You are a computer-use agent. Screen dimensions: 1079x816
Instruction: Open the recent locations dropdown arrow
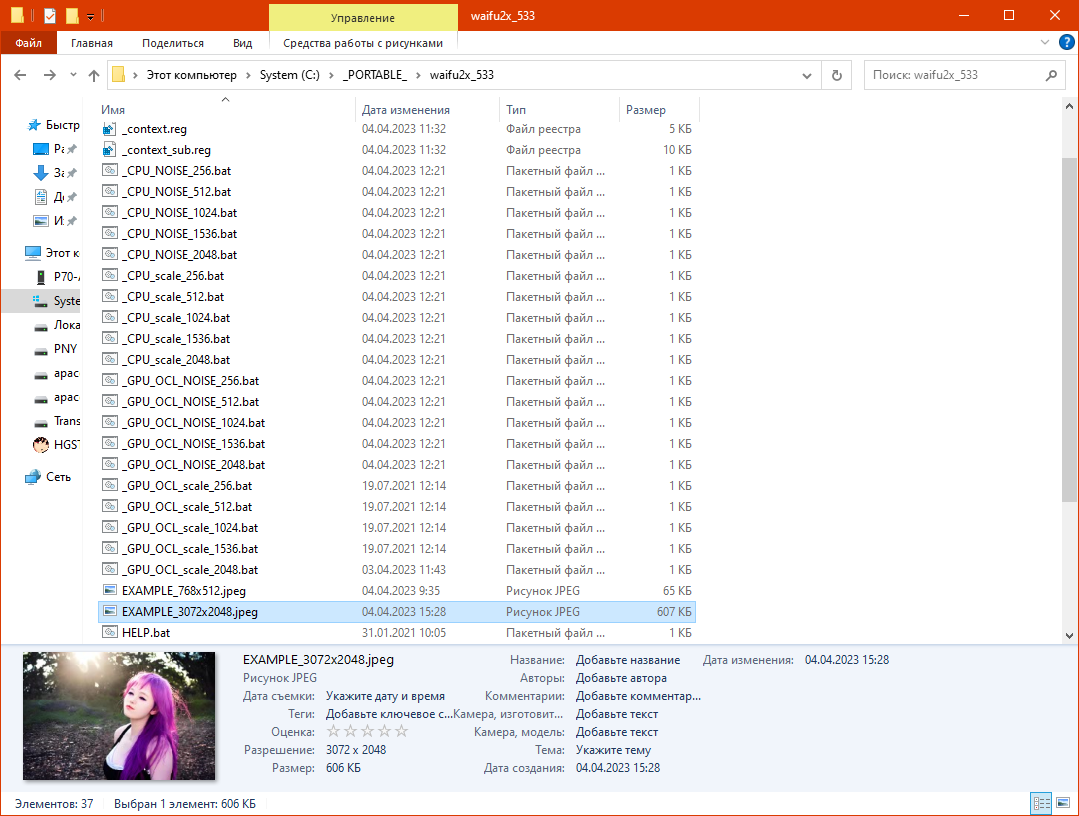tap(73, 75)
